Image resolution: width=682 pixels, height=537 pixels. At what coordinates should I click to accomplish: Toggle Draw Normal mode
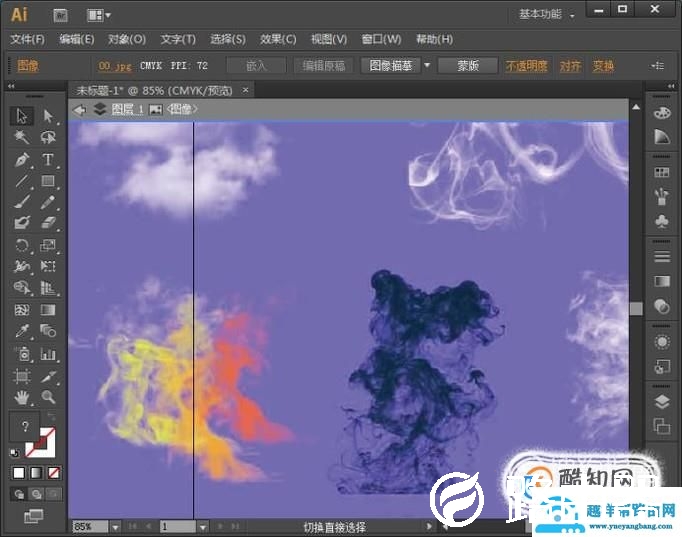point(19,494)
